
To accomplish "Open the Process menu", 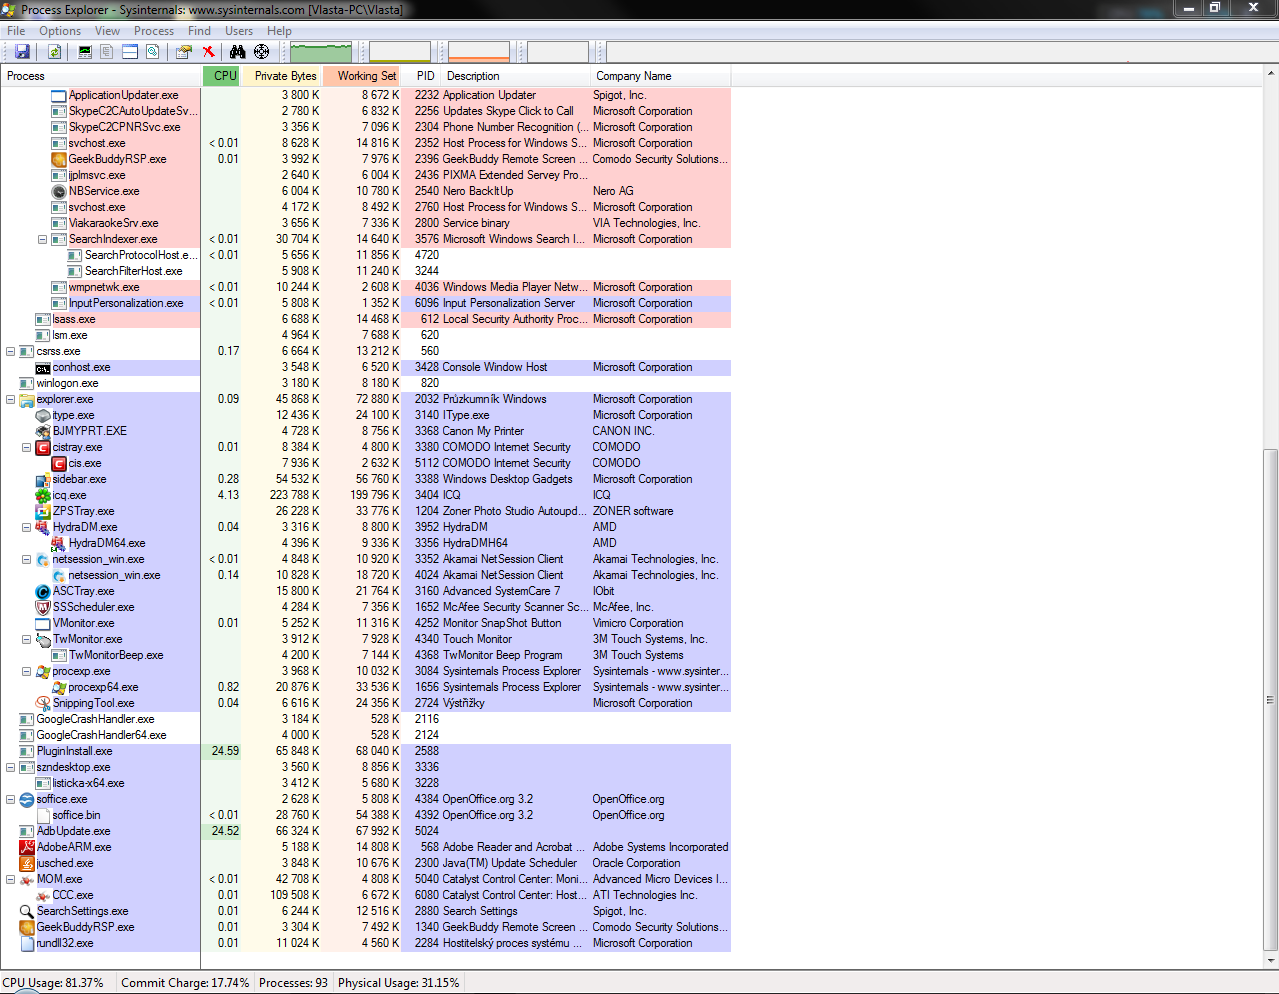I will point(153,31).
